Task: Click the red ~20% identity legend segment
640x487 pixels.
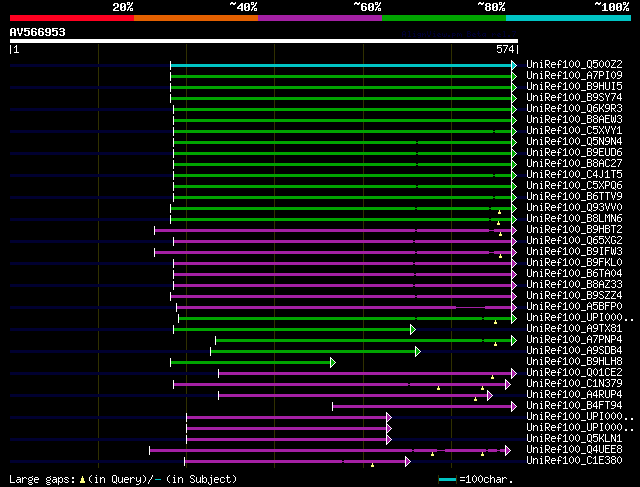Action: [x=72, y=18]
